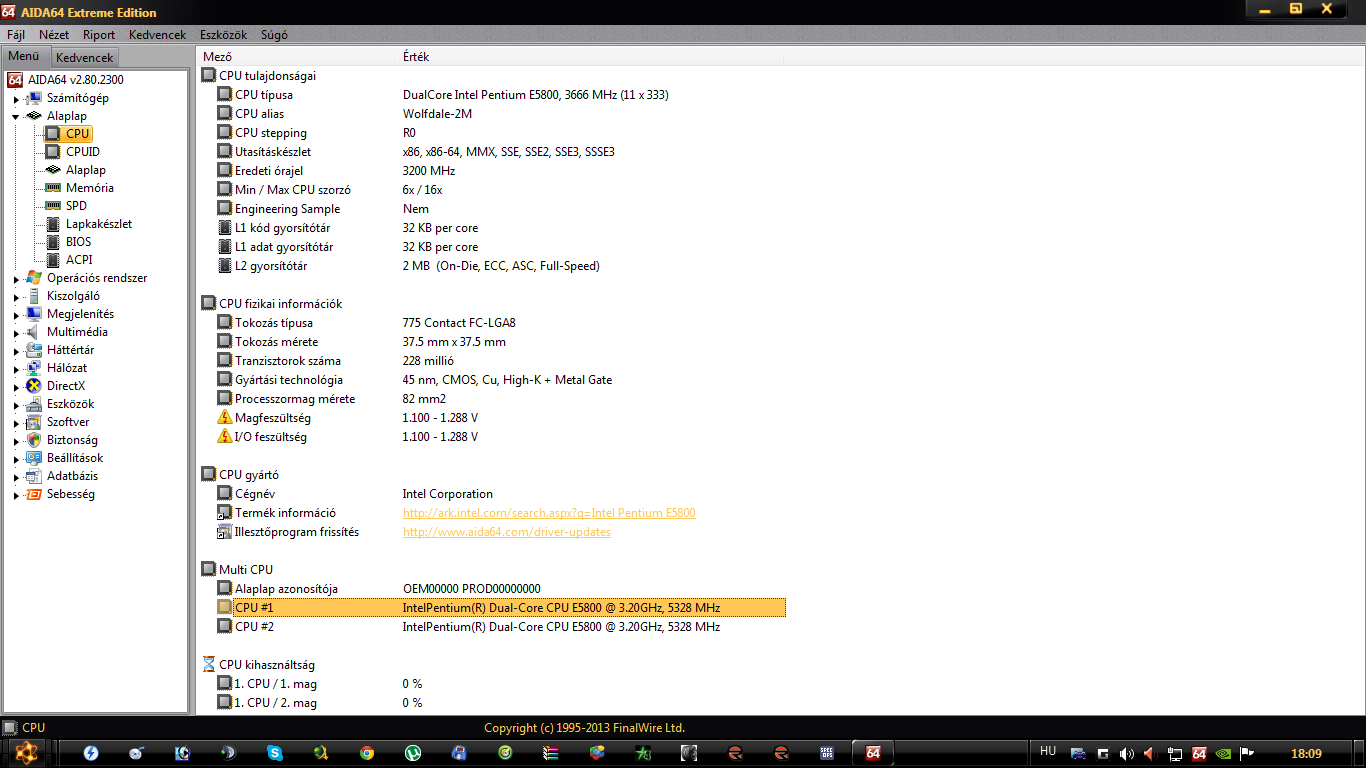The height and width of the screenshot is (768, 1366).
Task: Click the Hálózat network icon
Action: tap(34, 368)
